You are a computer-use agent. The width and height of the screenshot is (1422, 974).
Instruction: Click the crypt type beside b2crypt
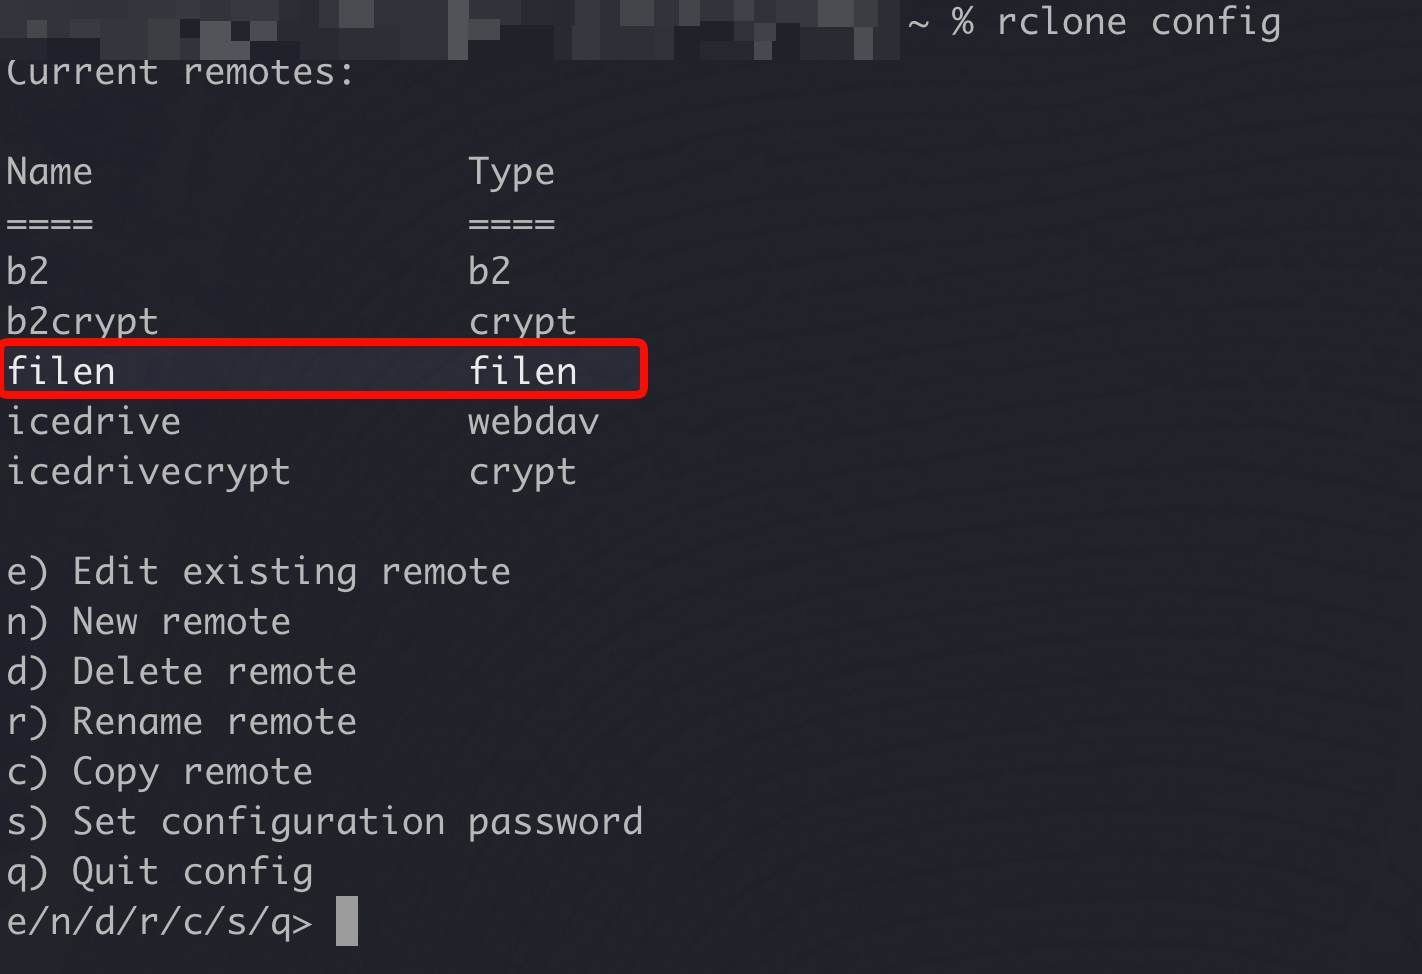click(522, 322)
